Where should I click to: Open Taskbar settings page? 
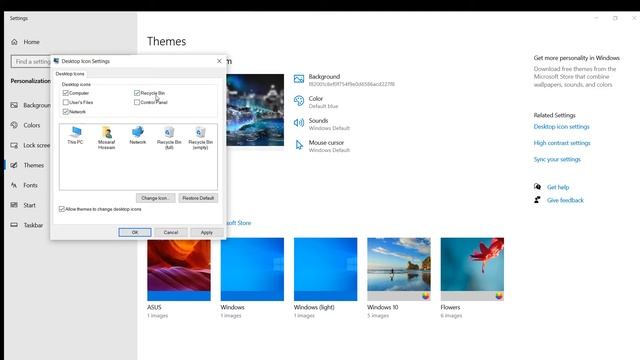click(33, 225)
